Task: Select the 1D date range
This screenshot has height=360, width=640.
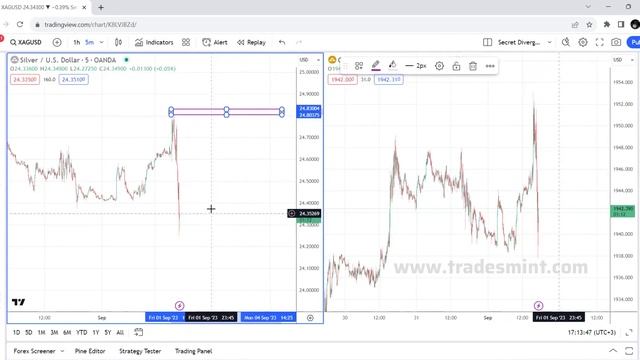Action: pyautogui.click(x=16, y=333)
